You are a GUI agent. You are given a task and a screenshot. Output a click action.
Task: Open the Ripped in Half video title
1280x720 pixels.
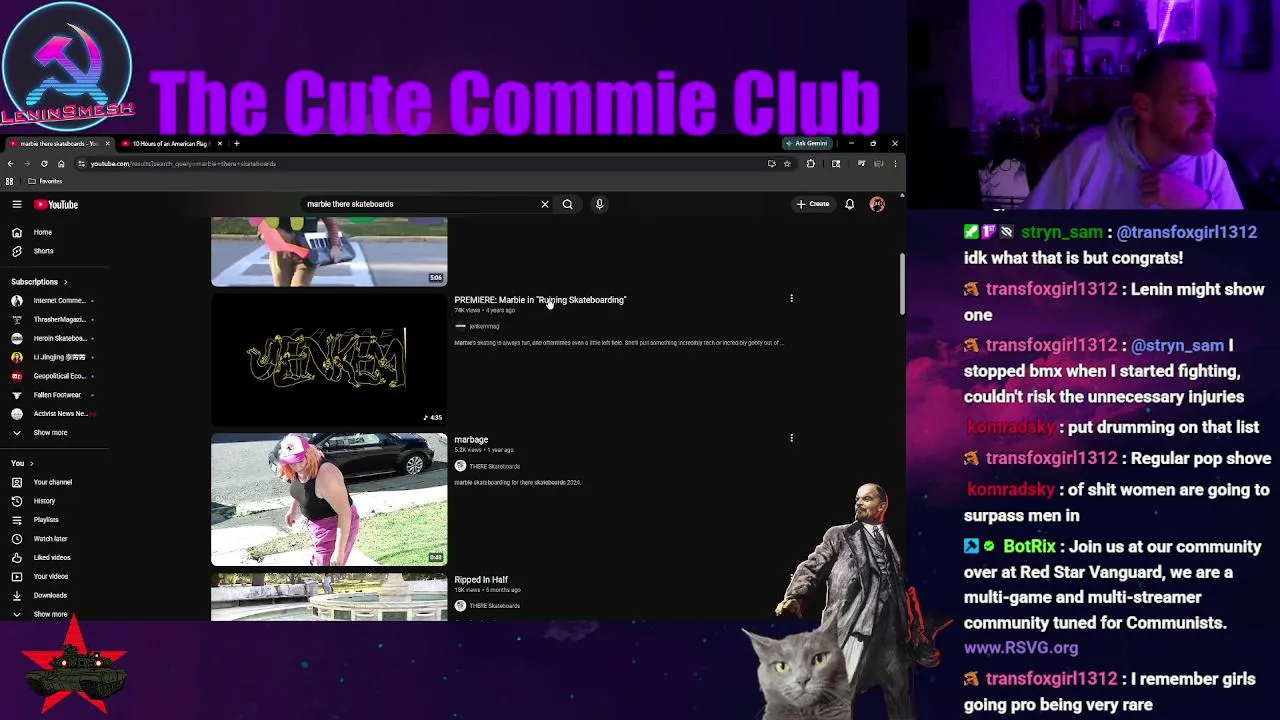(481, 580)
